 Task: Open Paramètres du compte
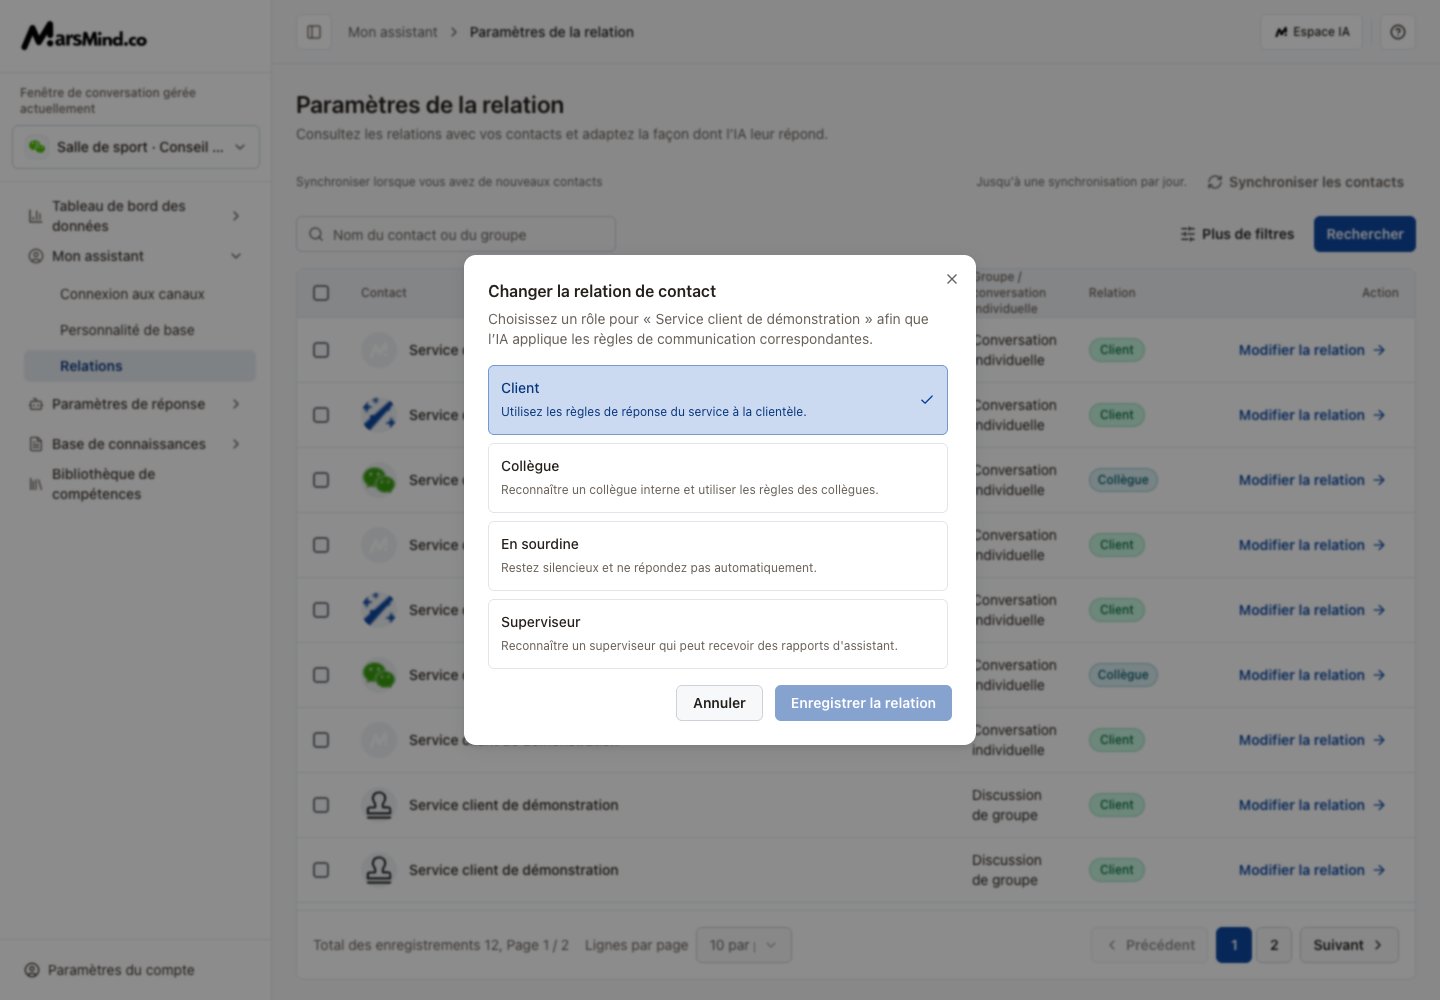tap(109, 970)
